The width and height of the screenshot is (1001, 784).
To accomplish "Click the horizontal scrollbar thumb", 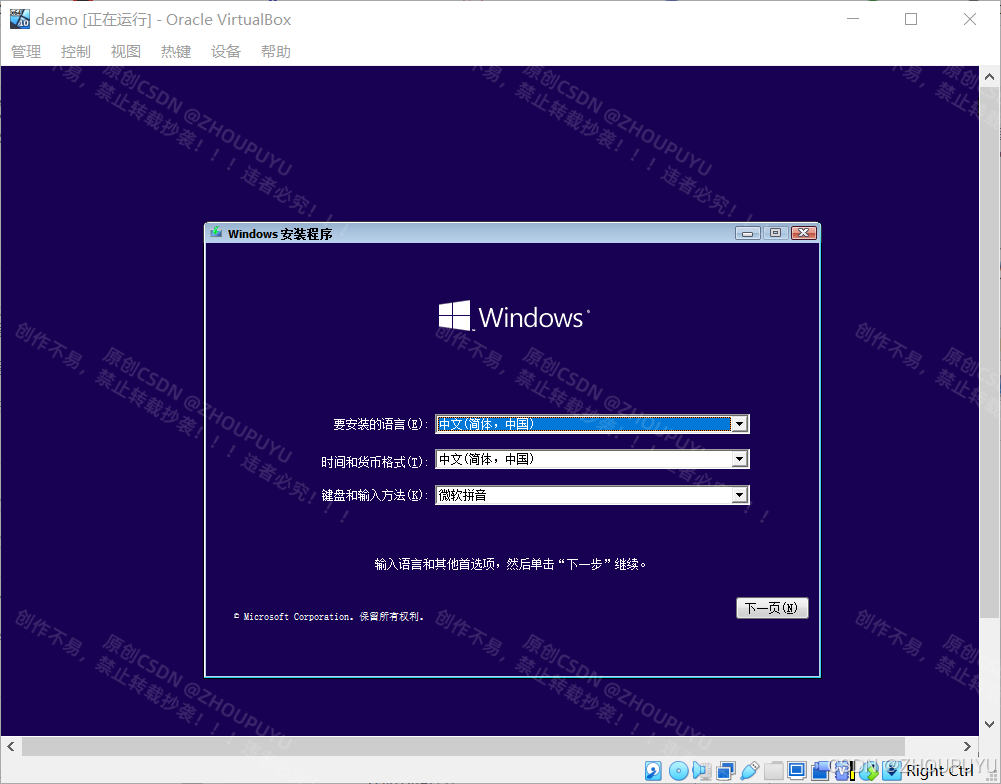I will [463, 746].
